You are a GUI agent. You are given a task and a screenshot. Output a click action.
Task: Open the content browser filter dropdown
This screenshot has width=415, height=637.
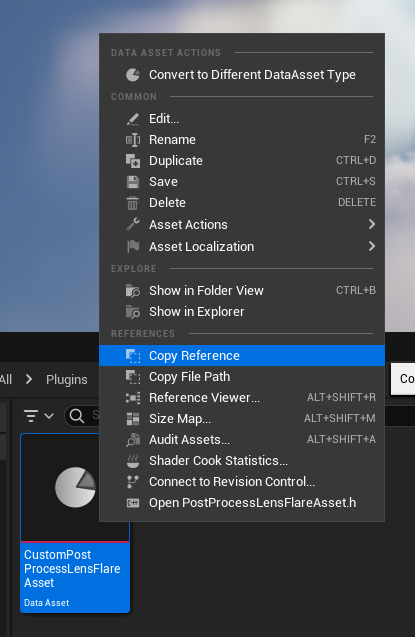38,416
